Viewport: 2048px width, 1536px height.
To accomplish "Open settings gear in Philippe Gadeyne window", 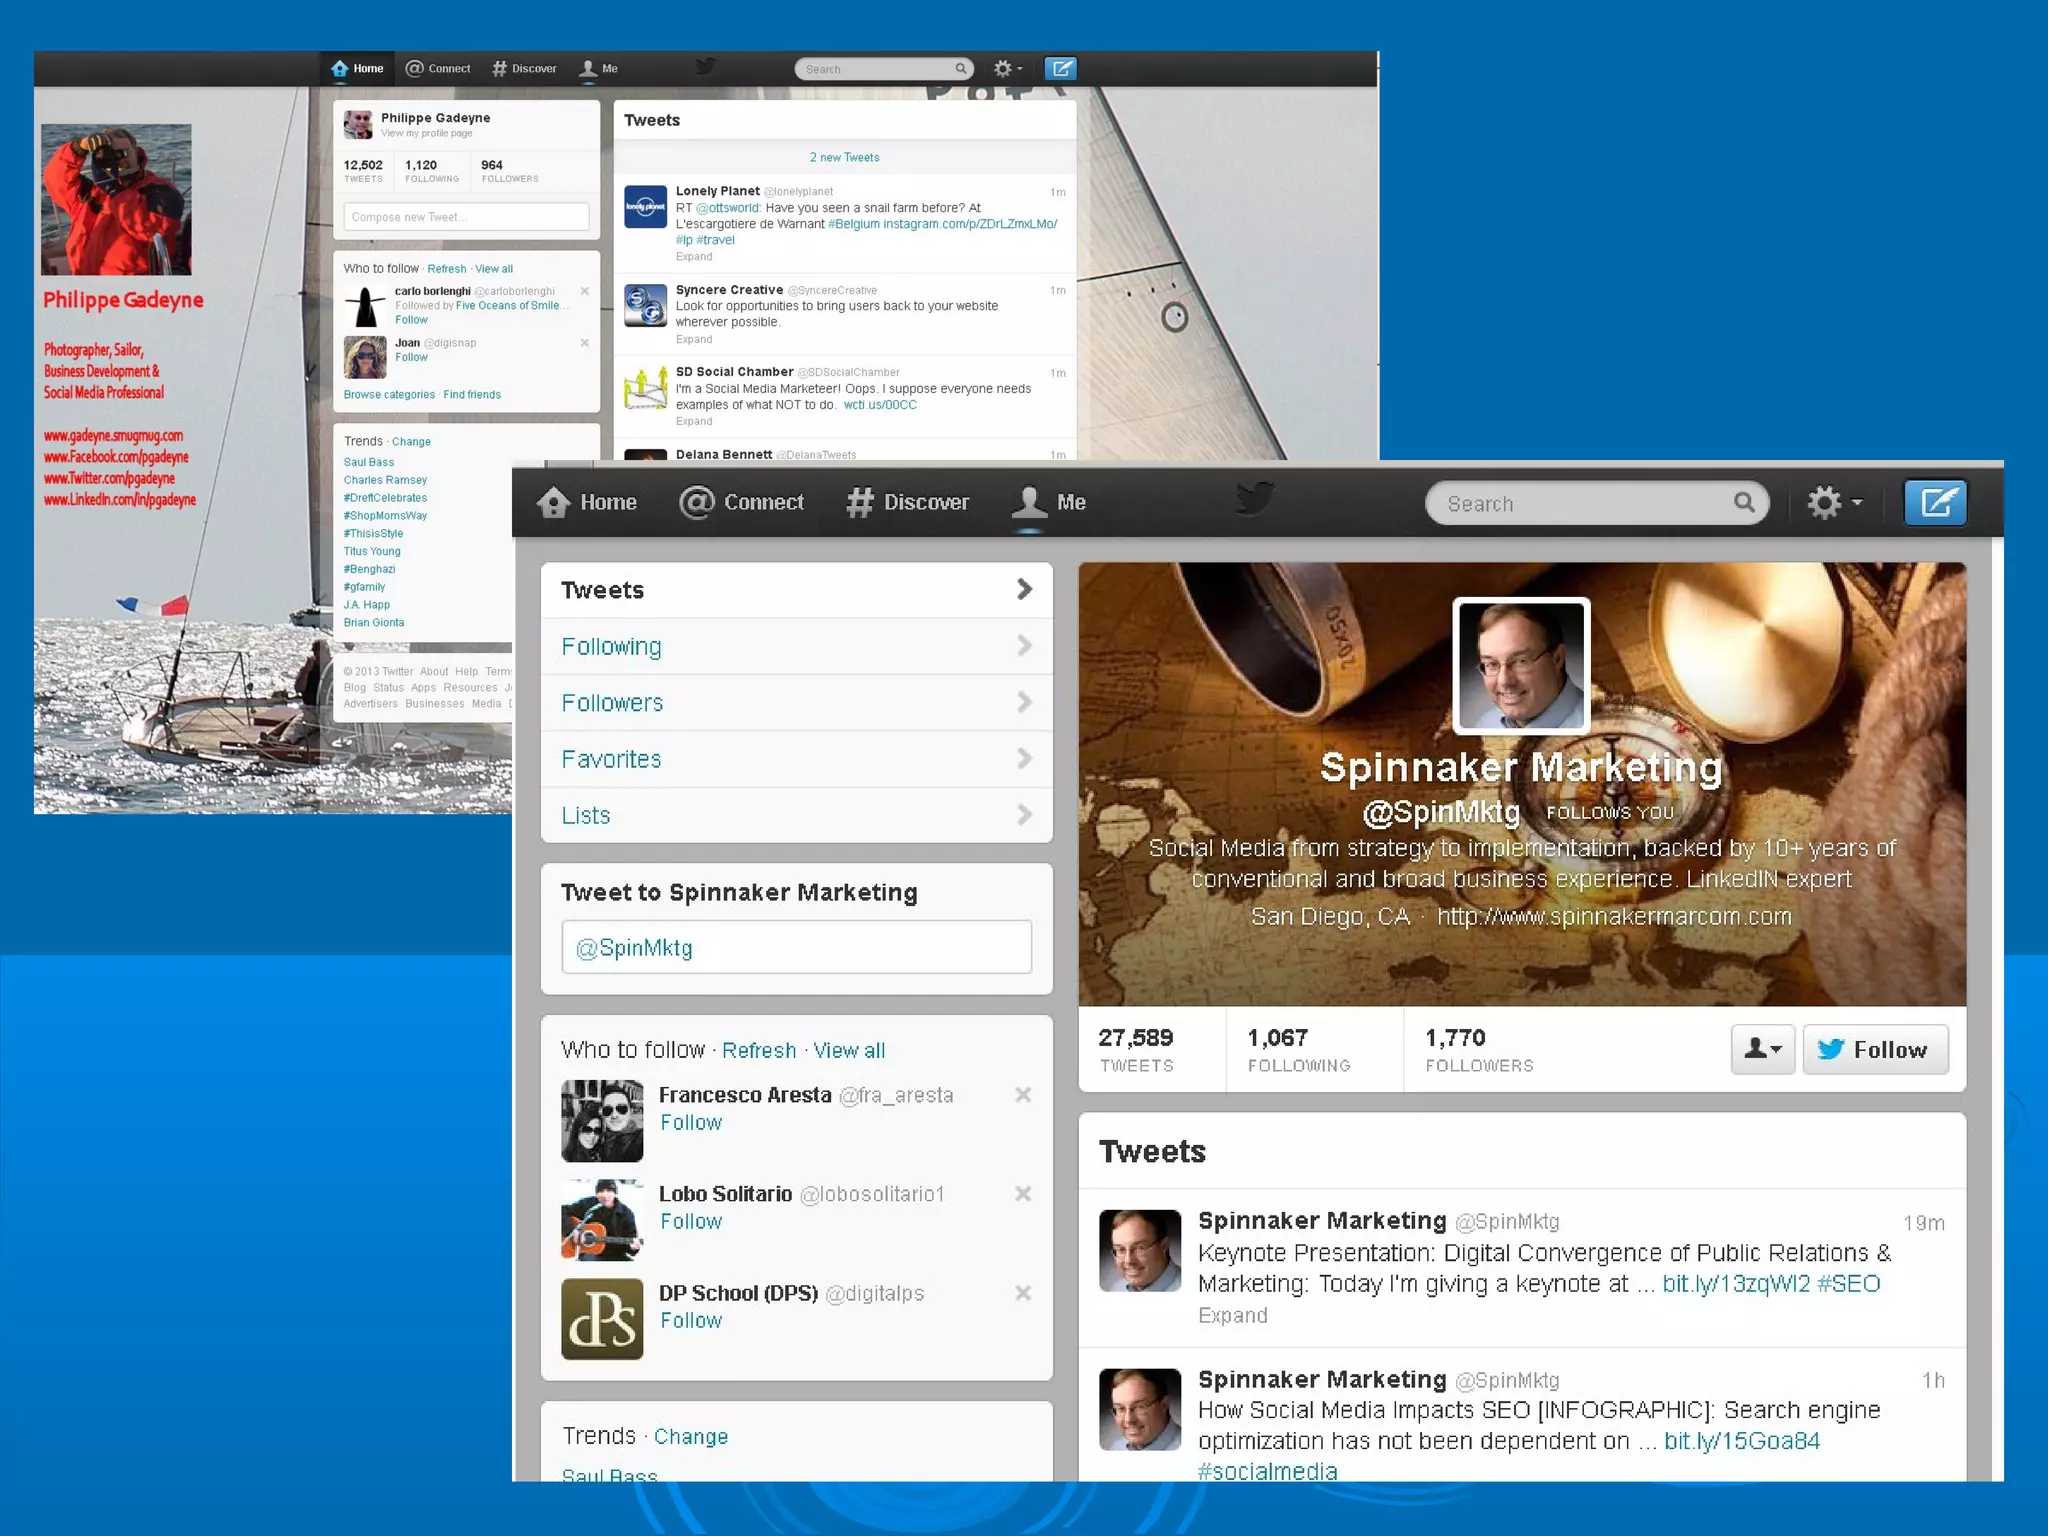I will click(1007, 68).
